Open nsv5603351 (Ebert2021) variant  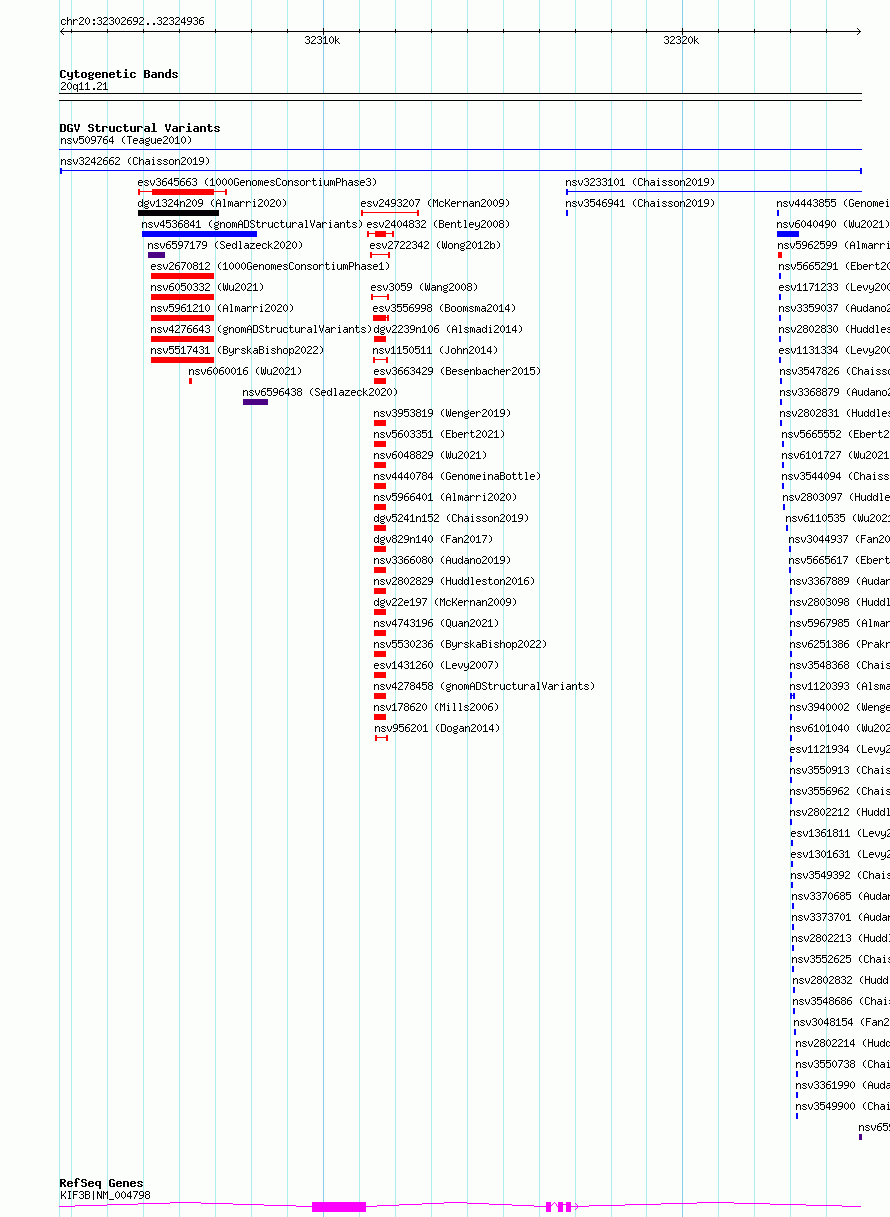439,435
